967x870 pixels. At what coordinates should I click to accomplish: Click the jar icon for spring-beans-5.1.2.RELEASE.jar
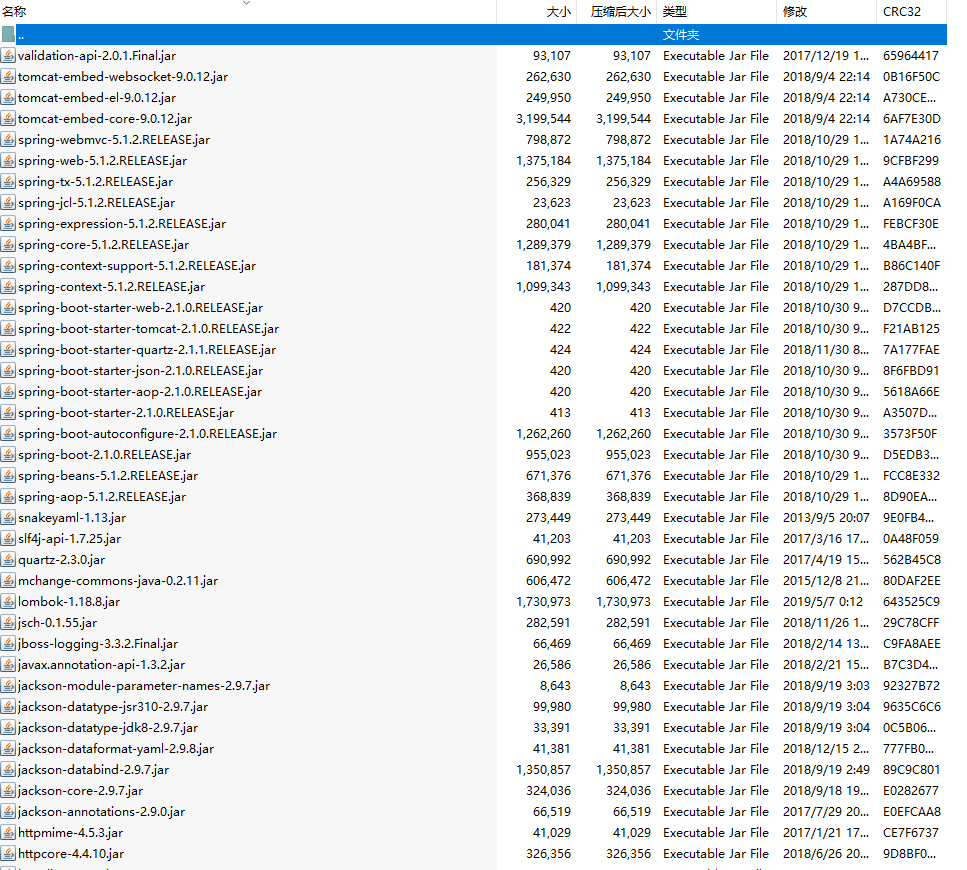pos(8,475)
